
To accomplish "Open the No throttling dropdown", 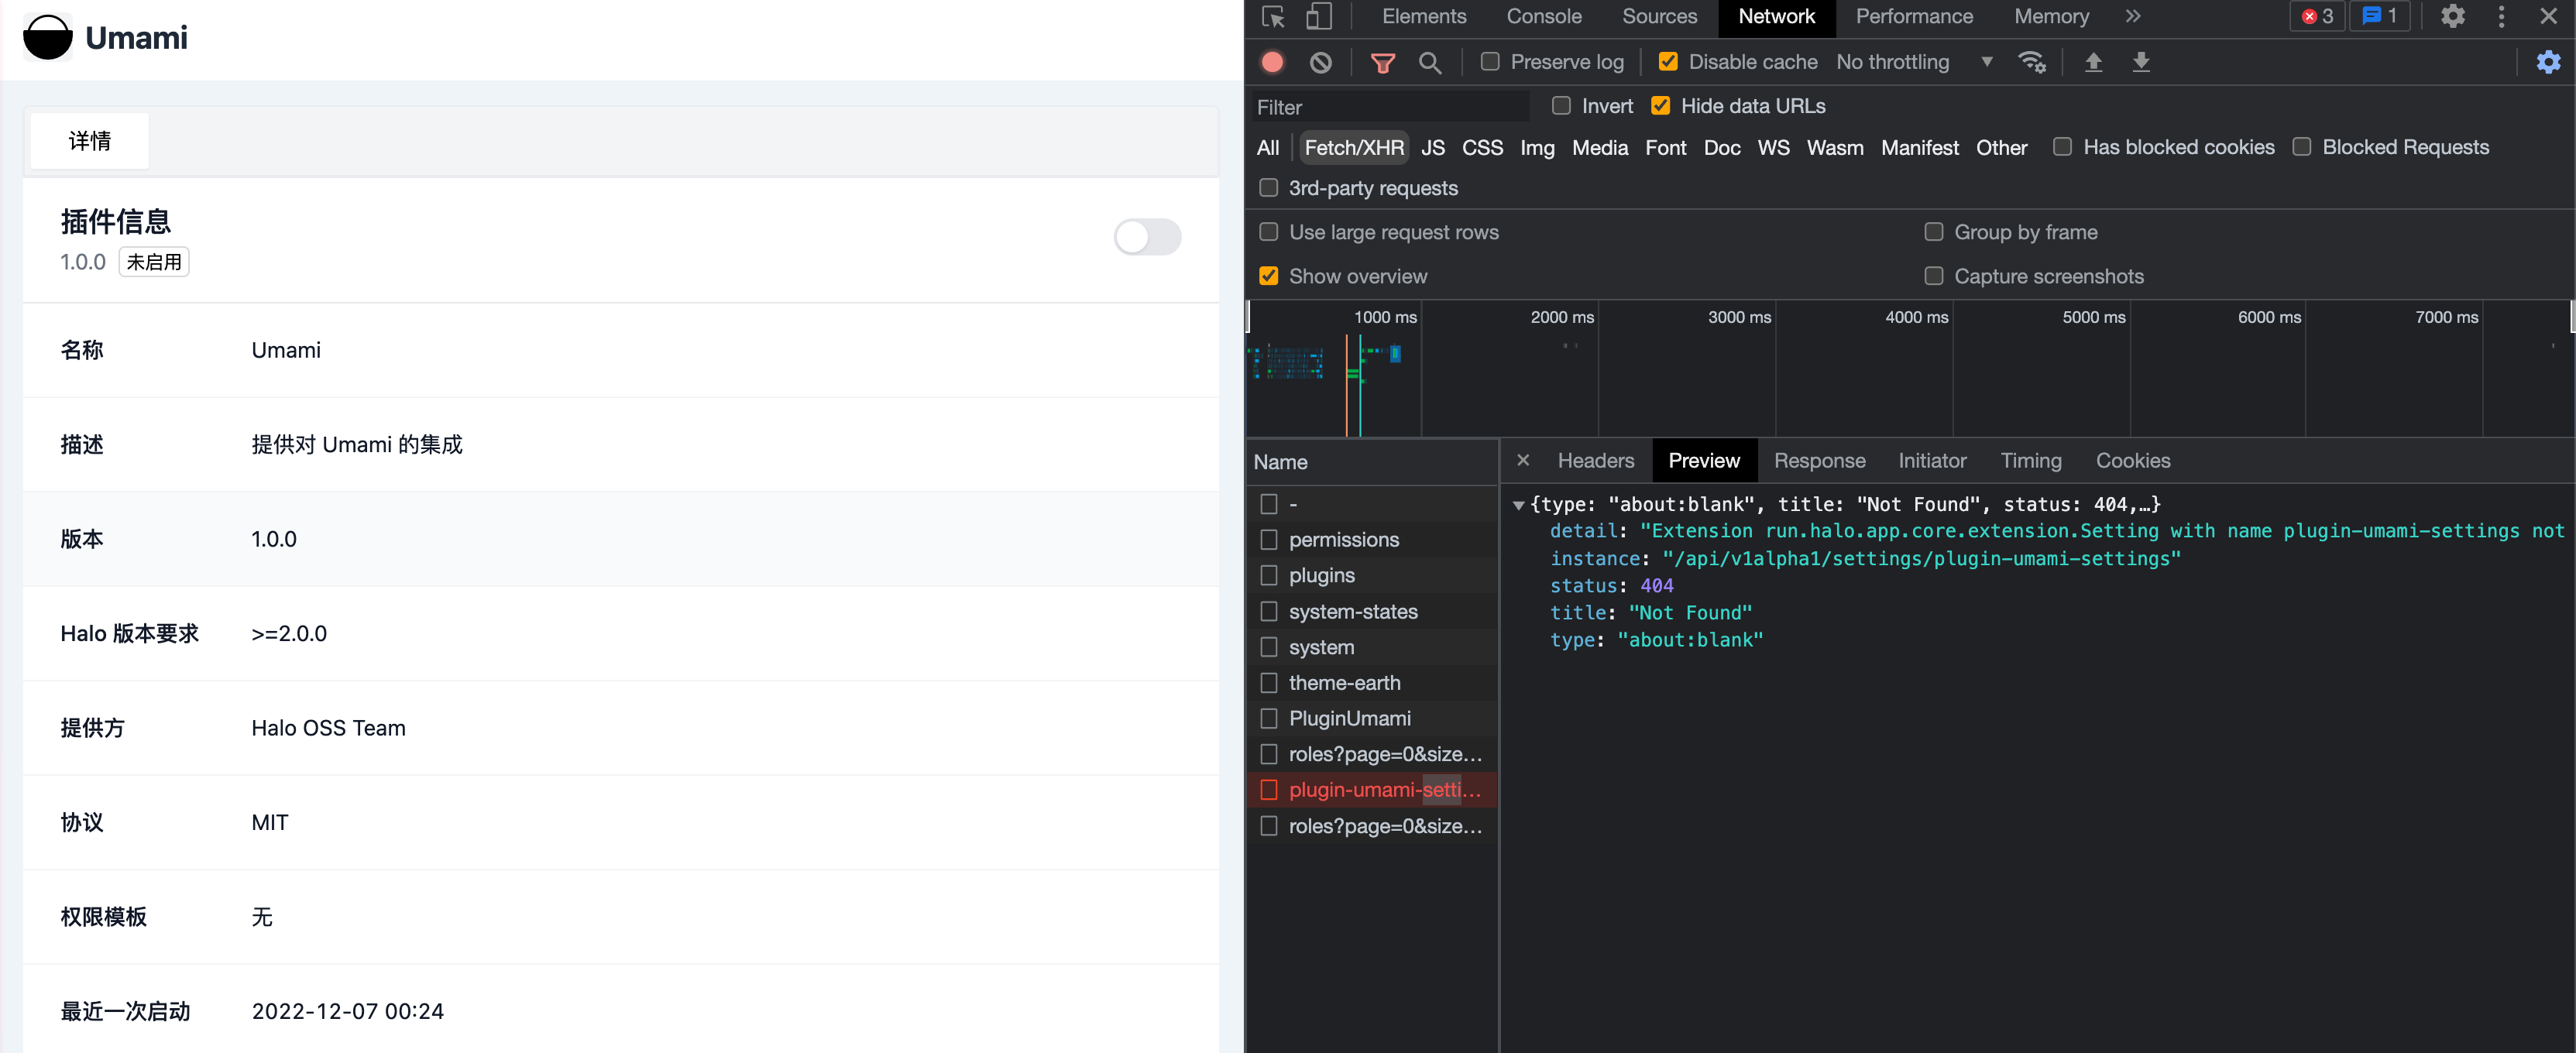I will click(1914, 62).
